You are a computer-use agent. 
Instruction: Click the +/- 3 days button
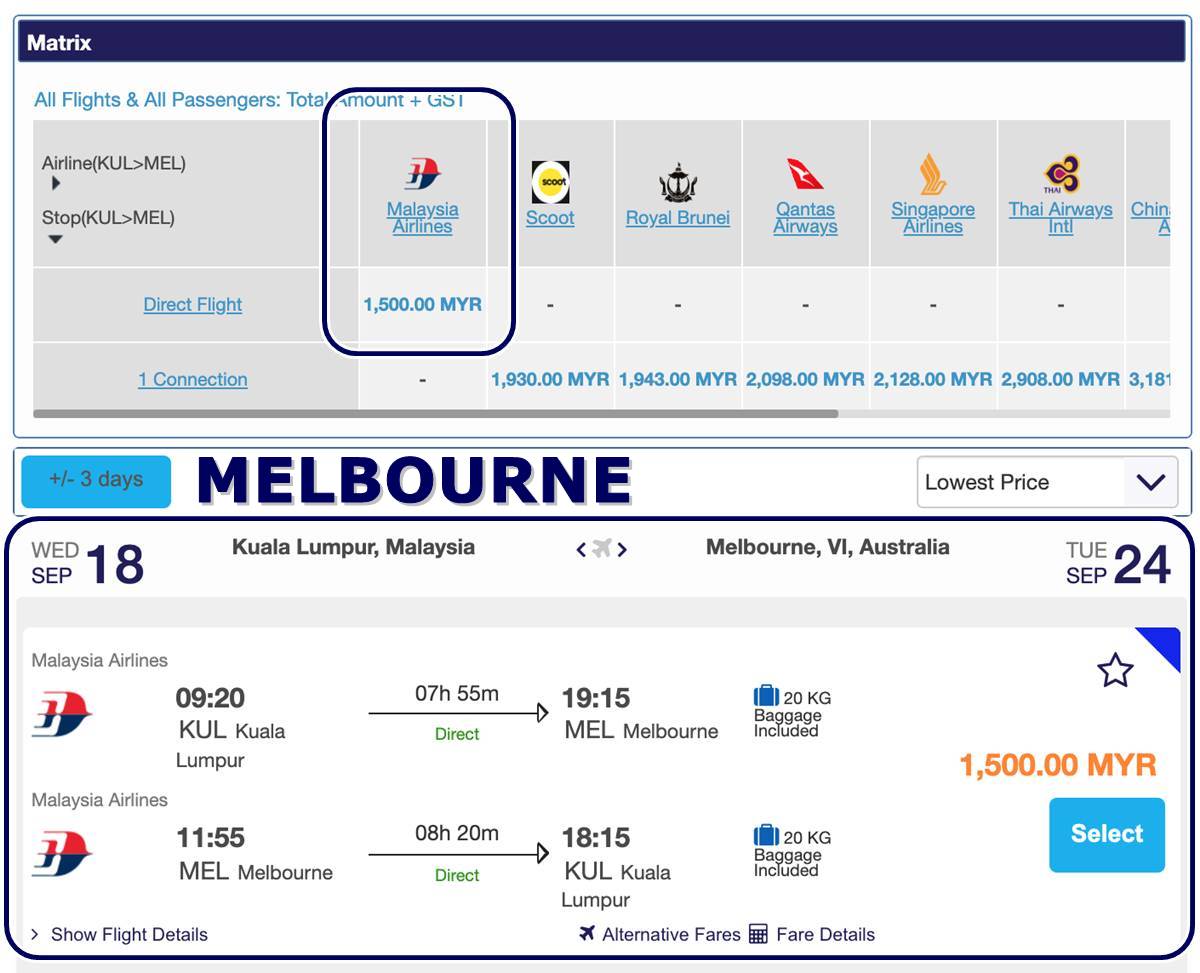(x=96, y=481)
